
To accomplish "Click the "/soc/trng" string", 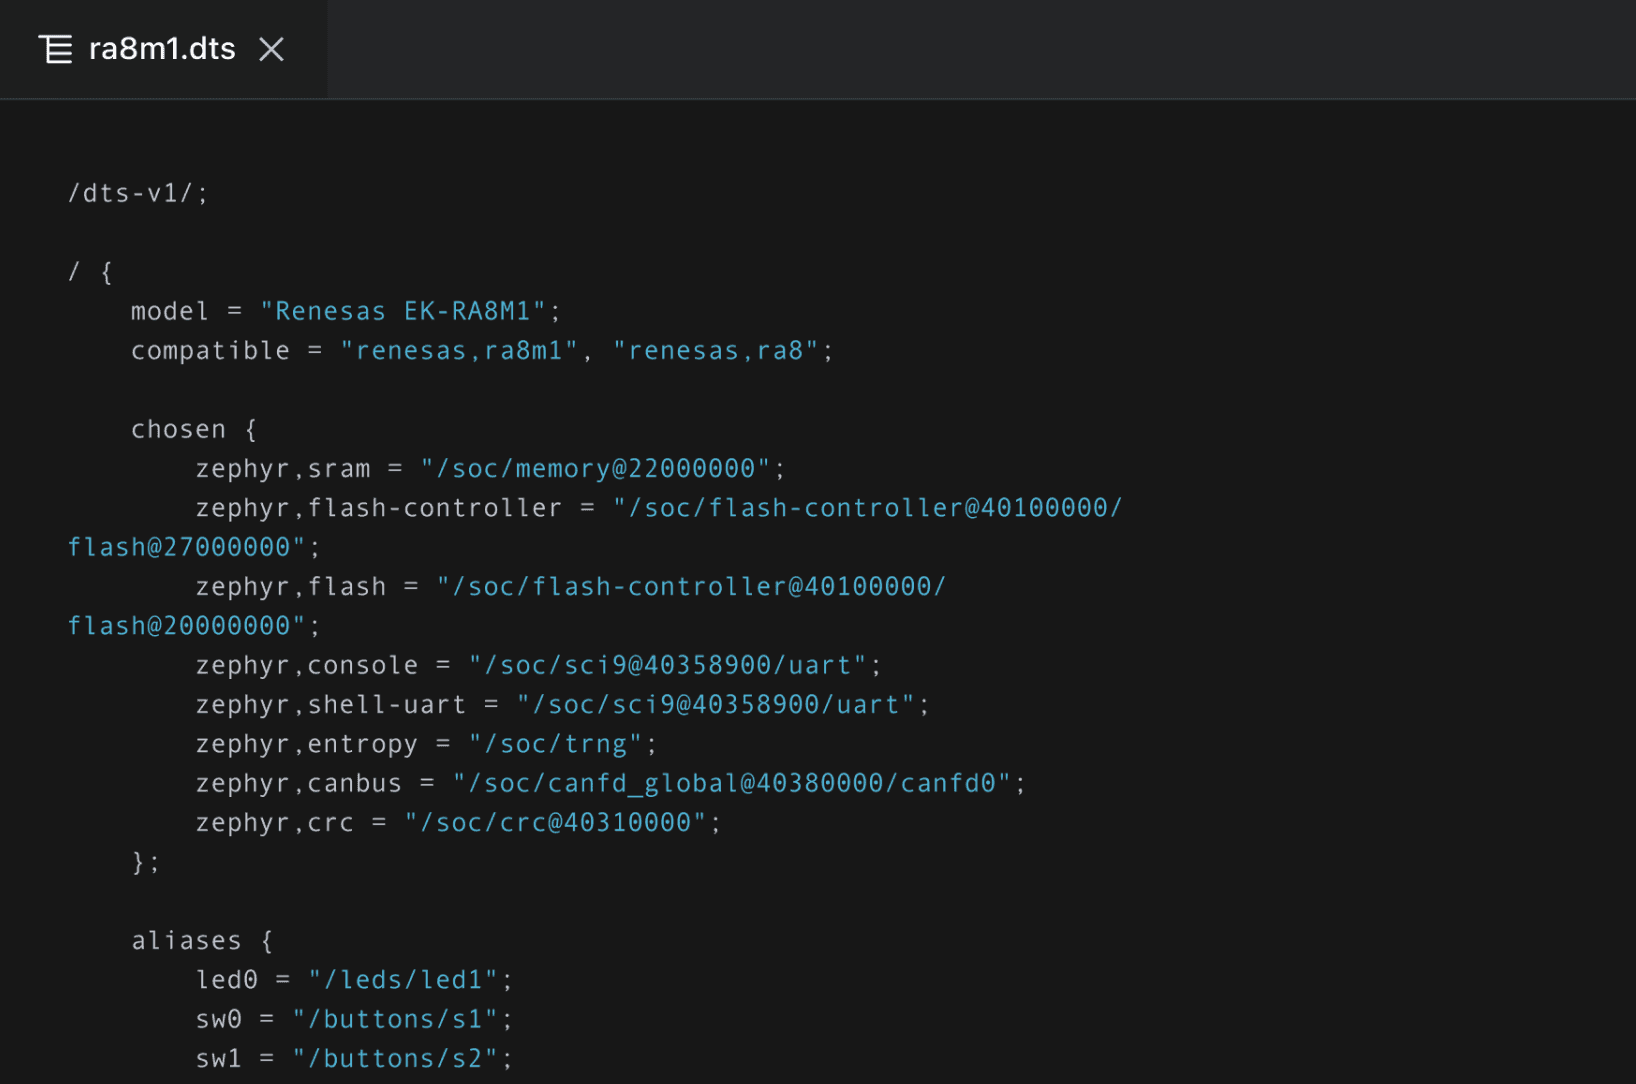I will tap(556, 744).
